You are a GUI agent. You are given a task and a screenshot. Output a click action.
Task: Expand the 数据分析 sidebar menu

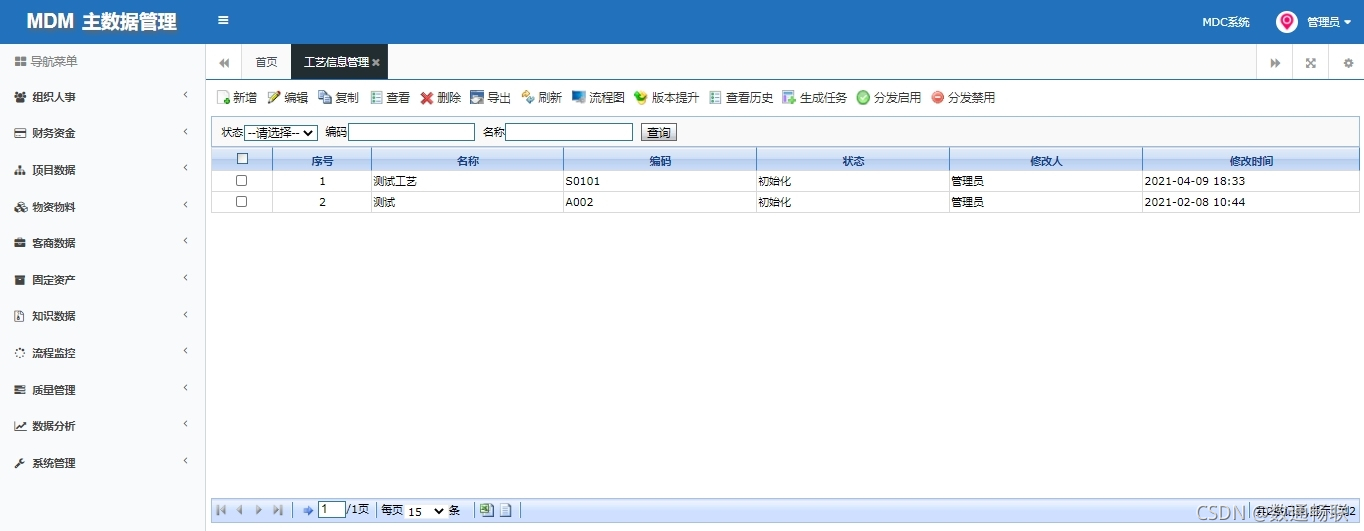click(x=102, y=426)
